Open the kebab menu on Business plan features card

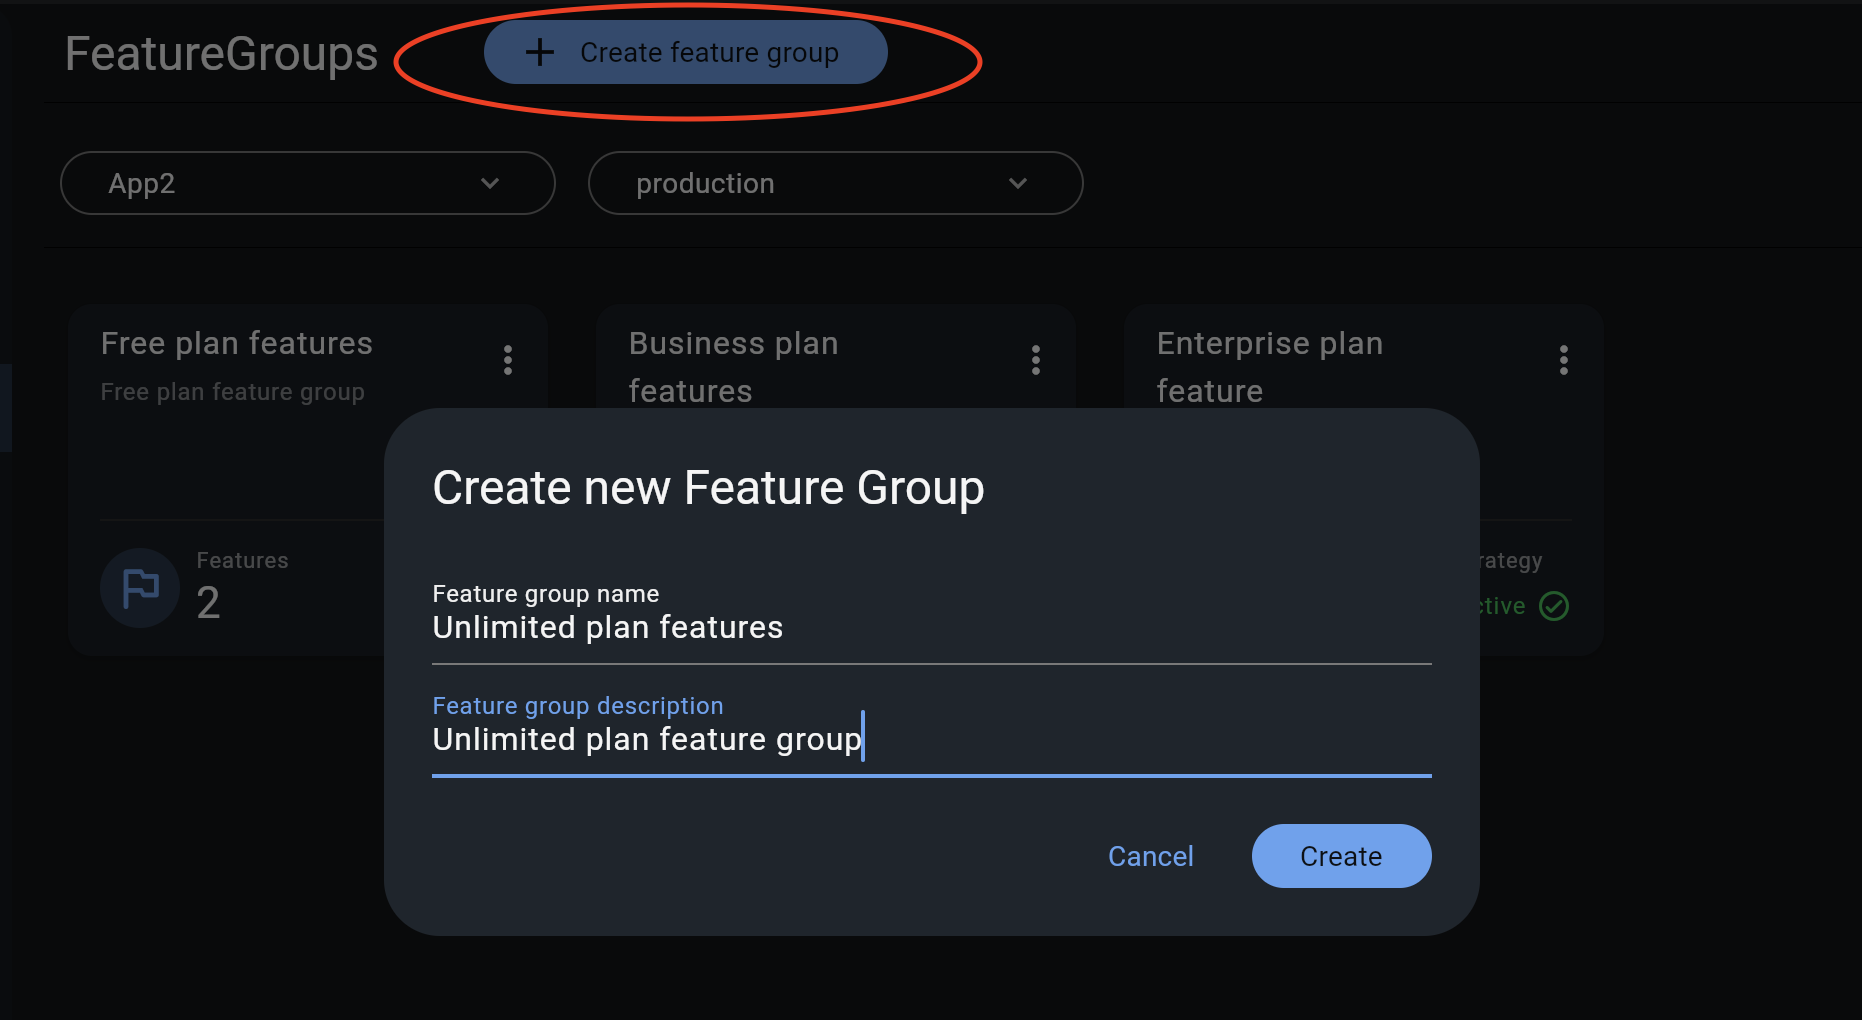1036,360
